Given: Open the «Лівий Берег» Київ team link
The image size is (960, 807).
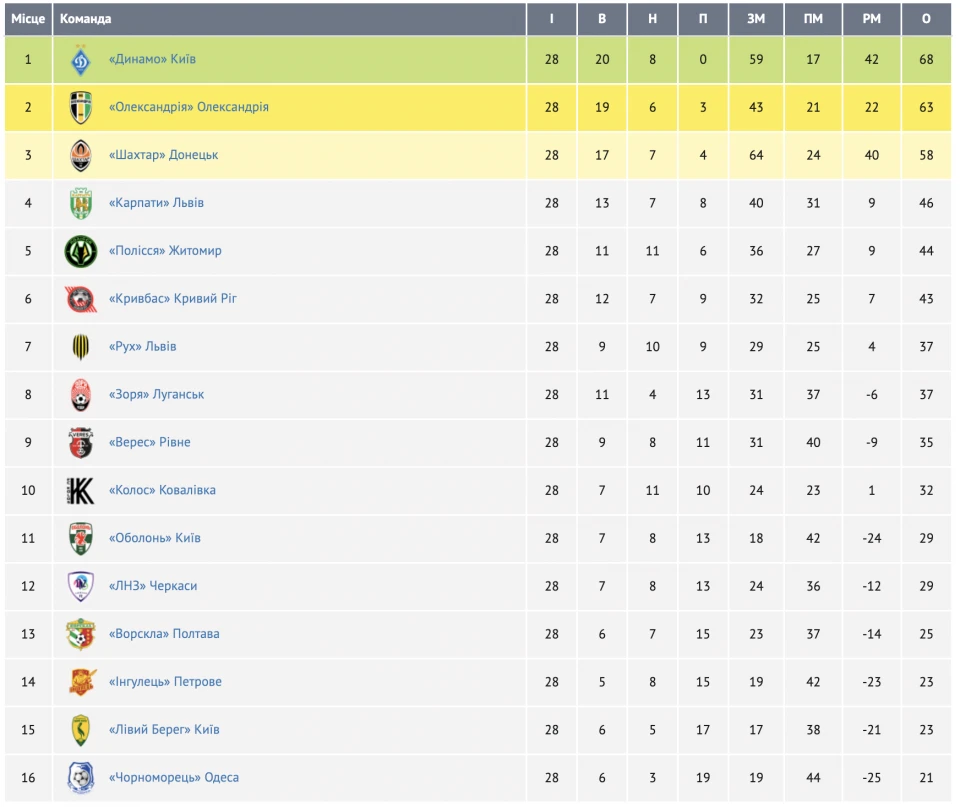Looking at the screenshot, I should (164, 730).
